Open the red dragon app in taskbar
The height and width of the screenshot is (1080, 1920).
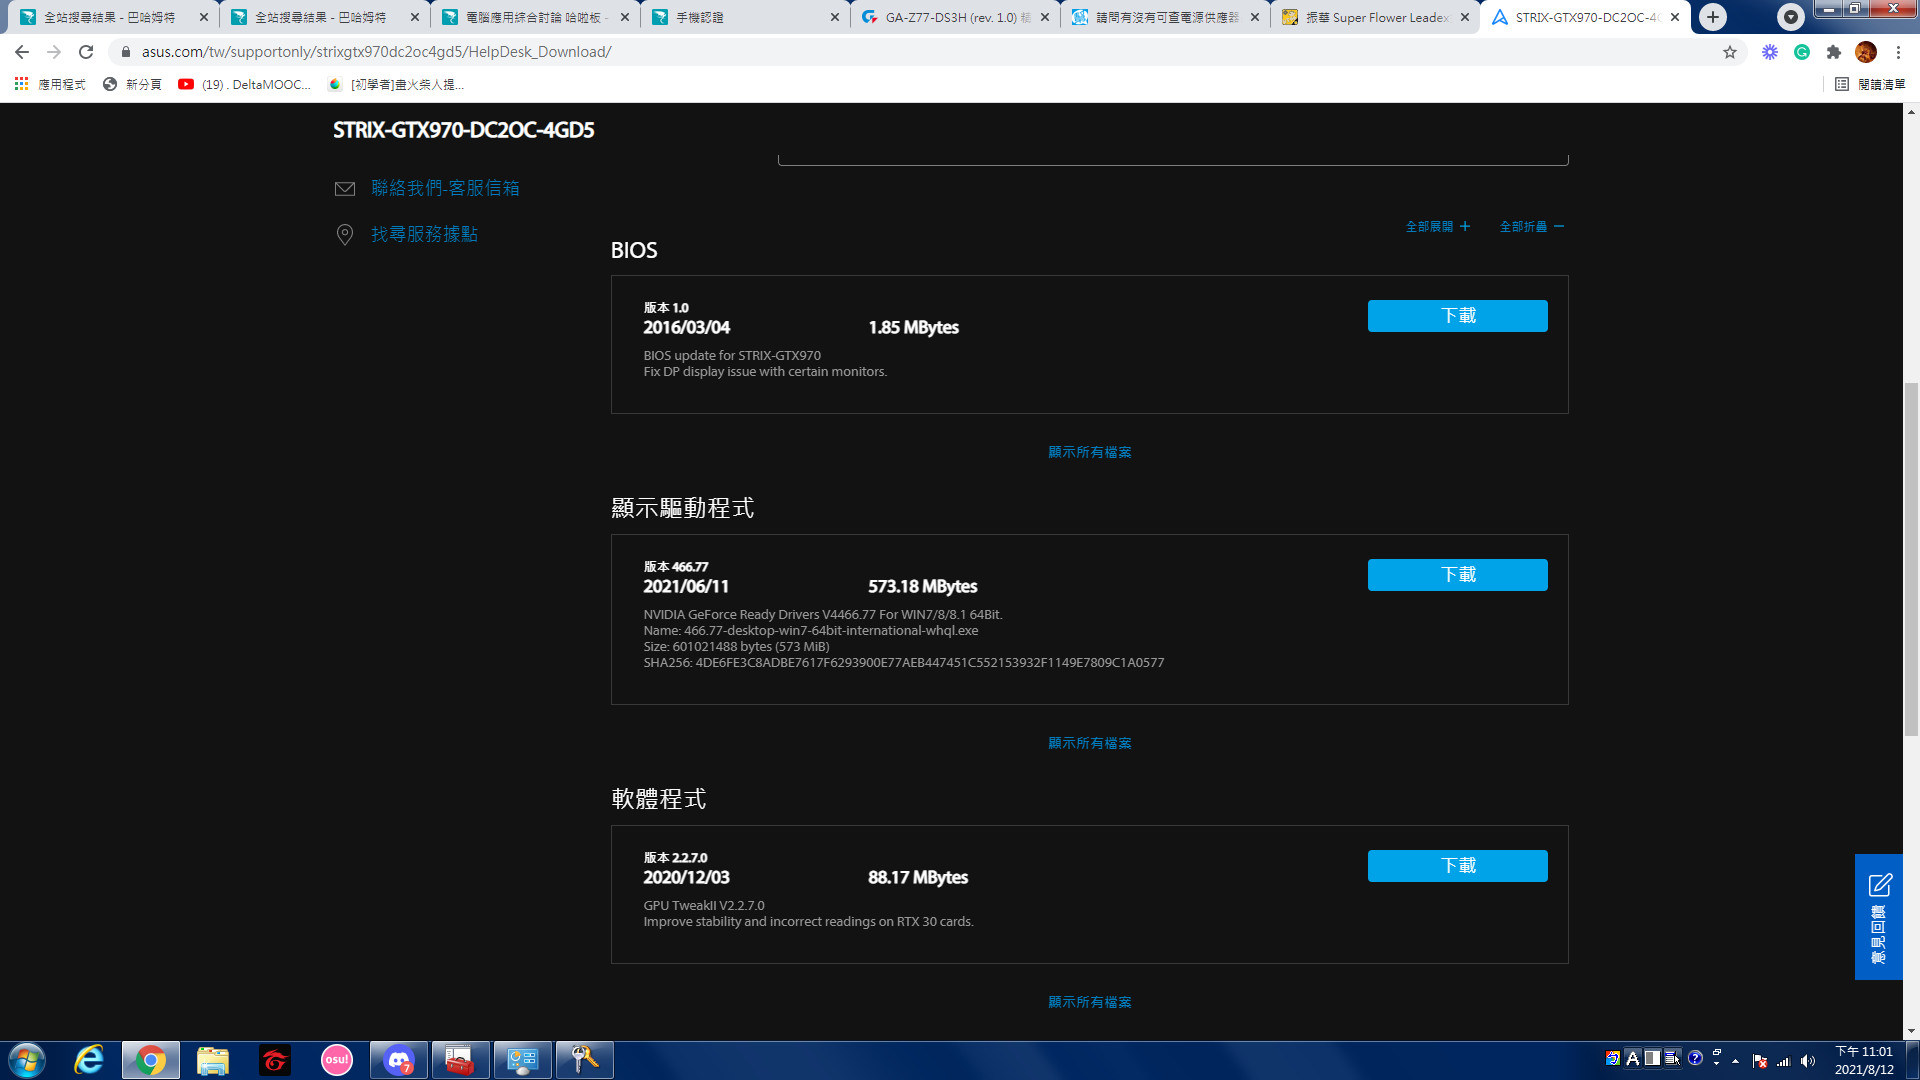(x=275, y=1060)
